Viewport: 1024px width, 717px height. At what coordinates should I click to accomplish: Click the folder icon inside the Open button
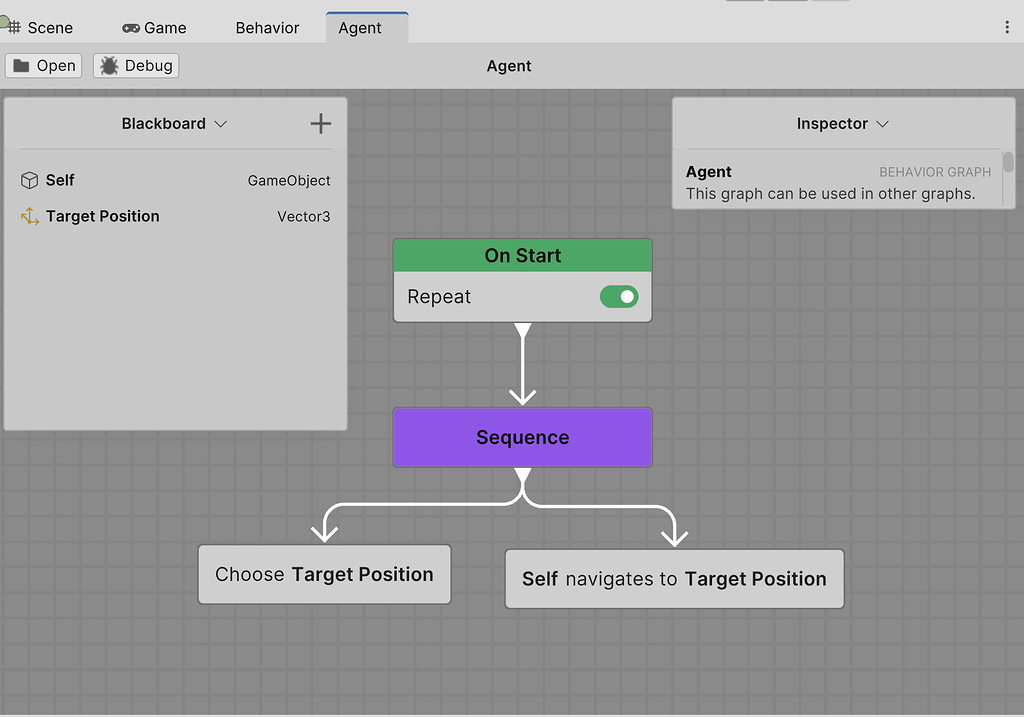point(22,65)
